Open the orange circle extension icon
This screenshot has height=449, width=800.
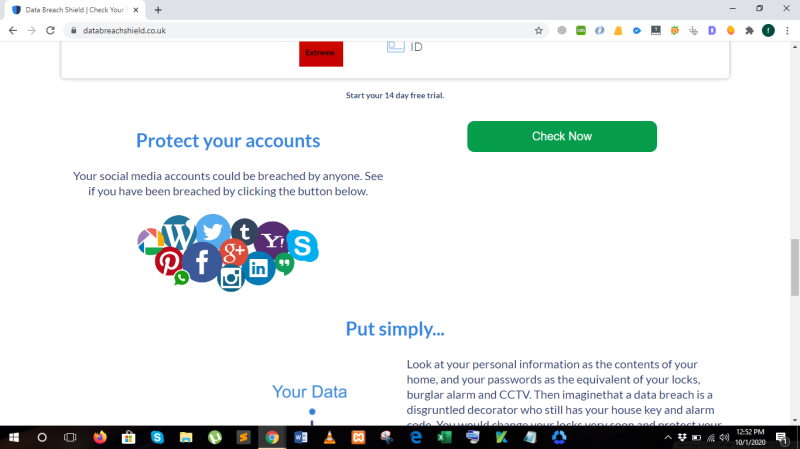[731, 31]
